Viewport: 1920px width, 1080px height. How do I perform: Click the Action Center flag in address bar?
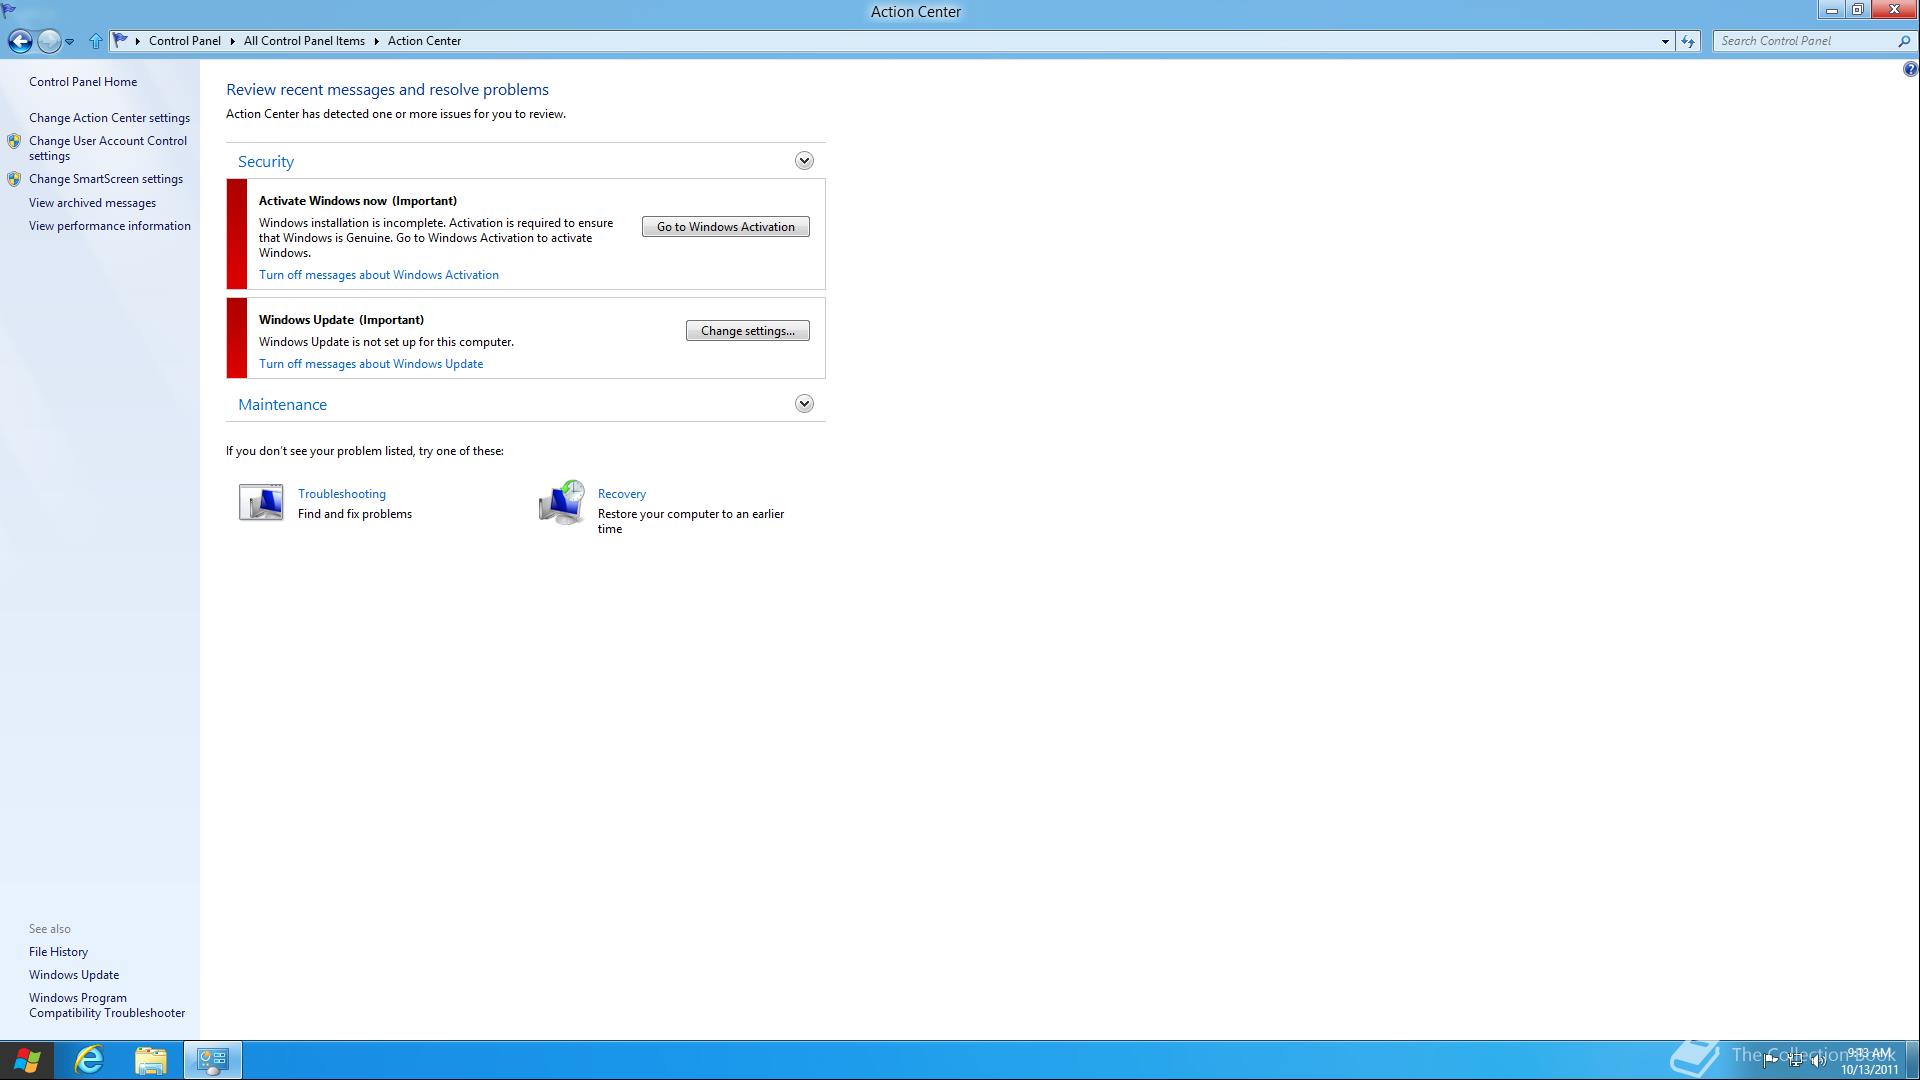click(x=121, y=41)
